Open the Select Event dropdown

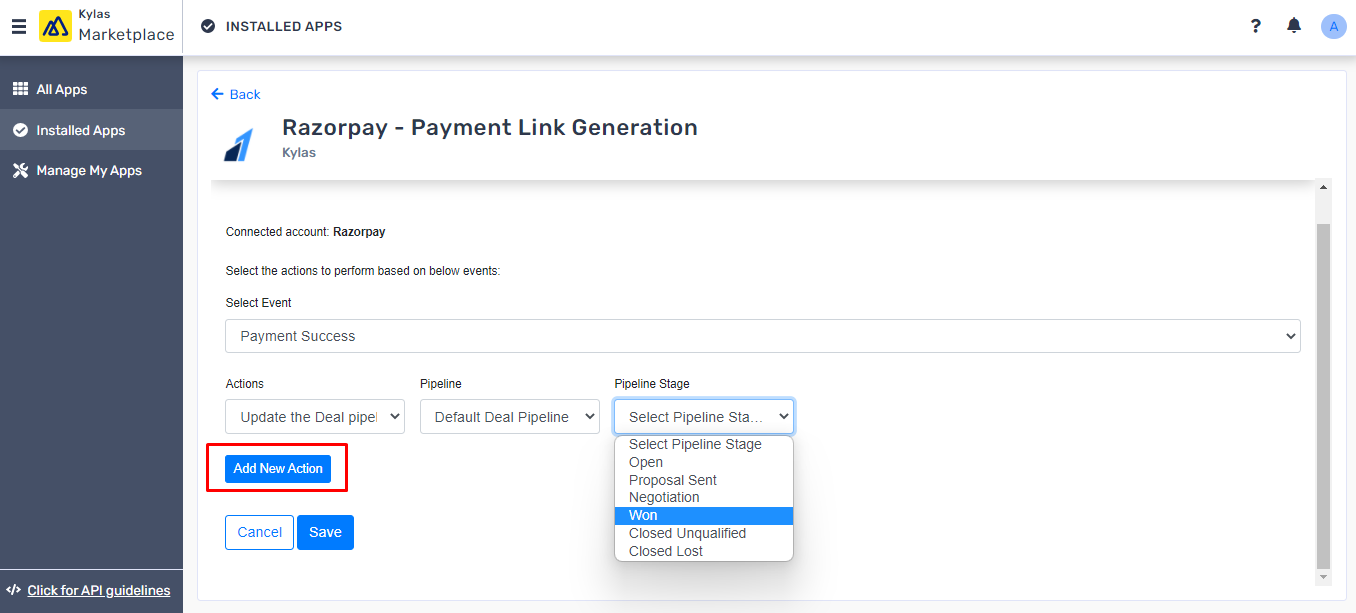pyautogui.click(x=763, y=336)
